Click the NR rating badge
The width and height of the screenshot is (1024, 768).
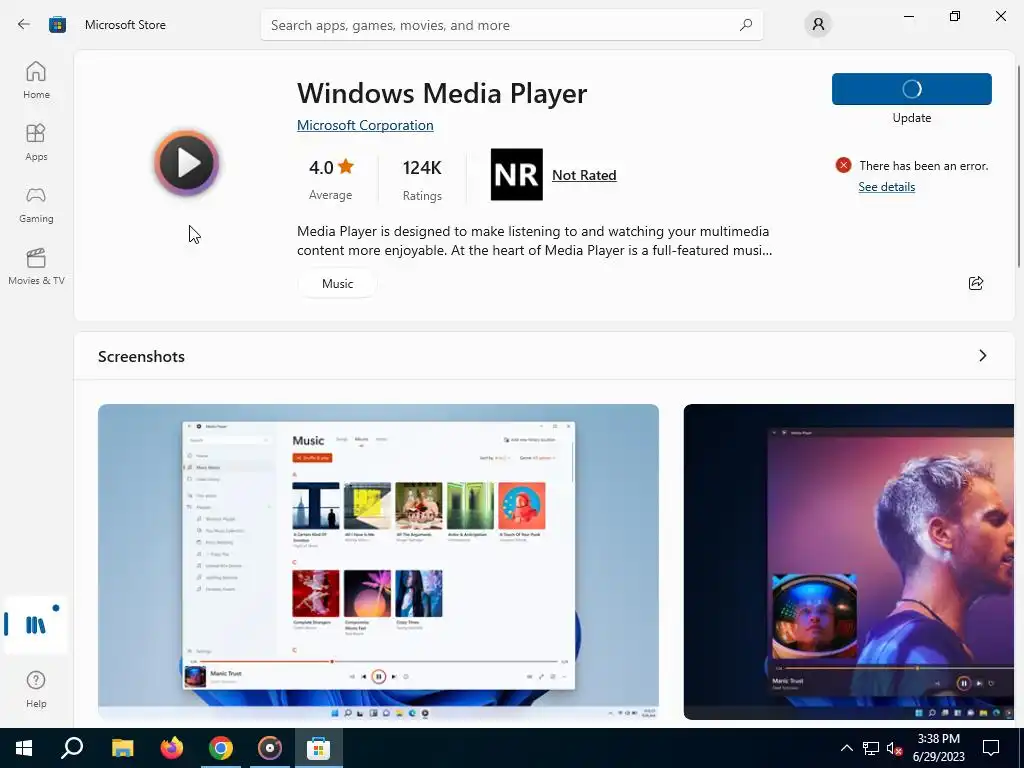click(x=517, y=174)
